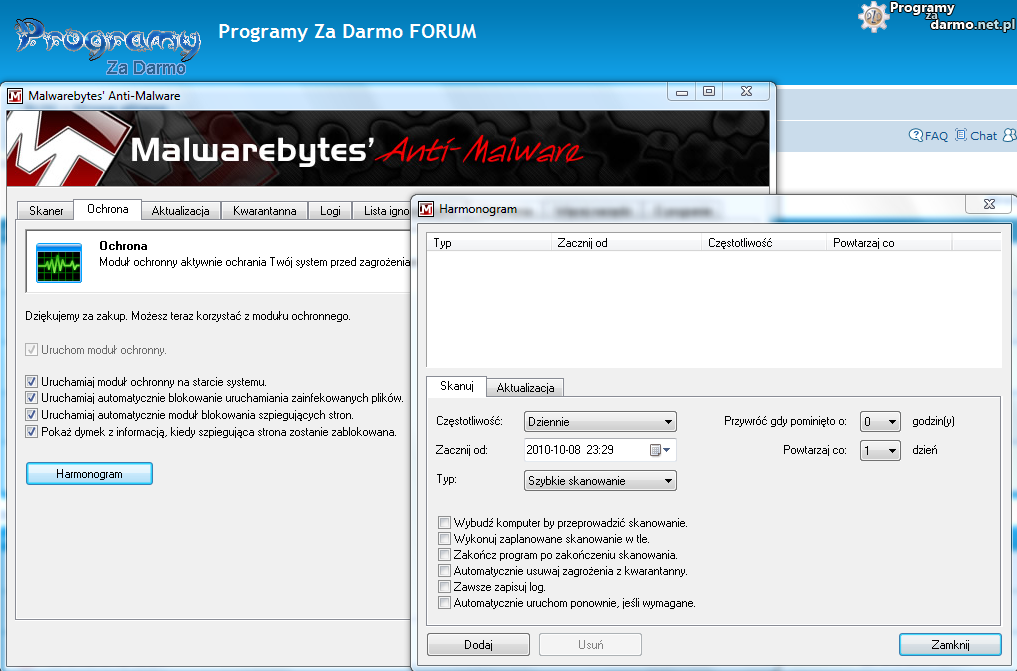Open the calendar picker in Zacznij od field
Image resolution: width=1017 pixels, height=671 pixels.
click(661, 450)
